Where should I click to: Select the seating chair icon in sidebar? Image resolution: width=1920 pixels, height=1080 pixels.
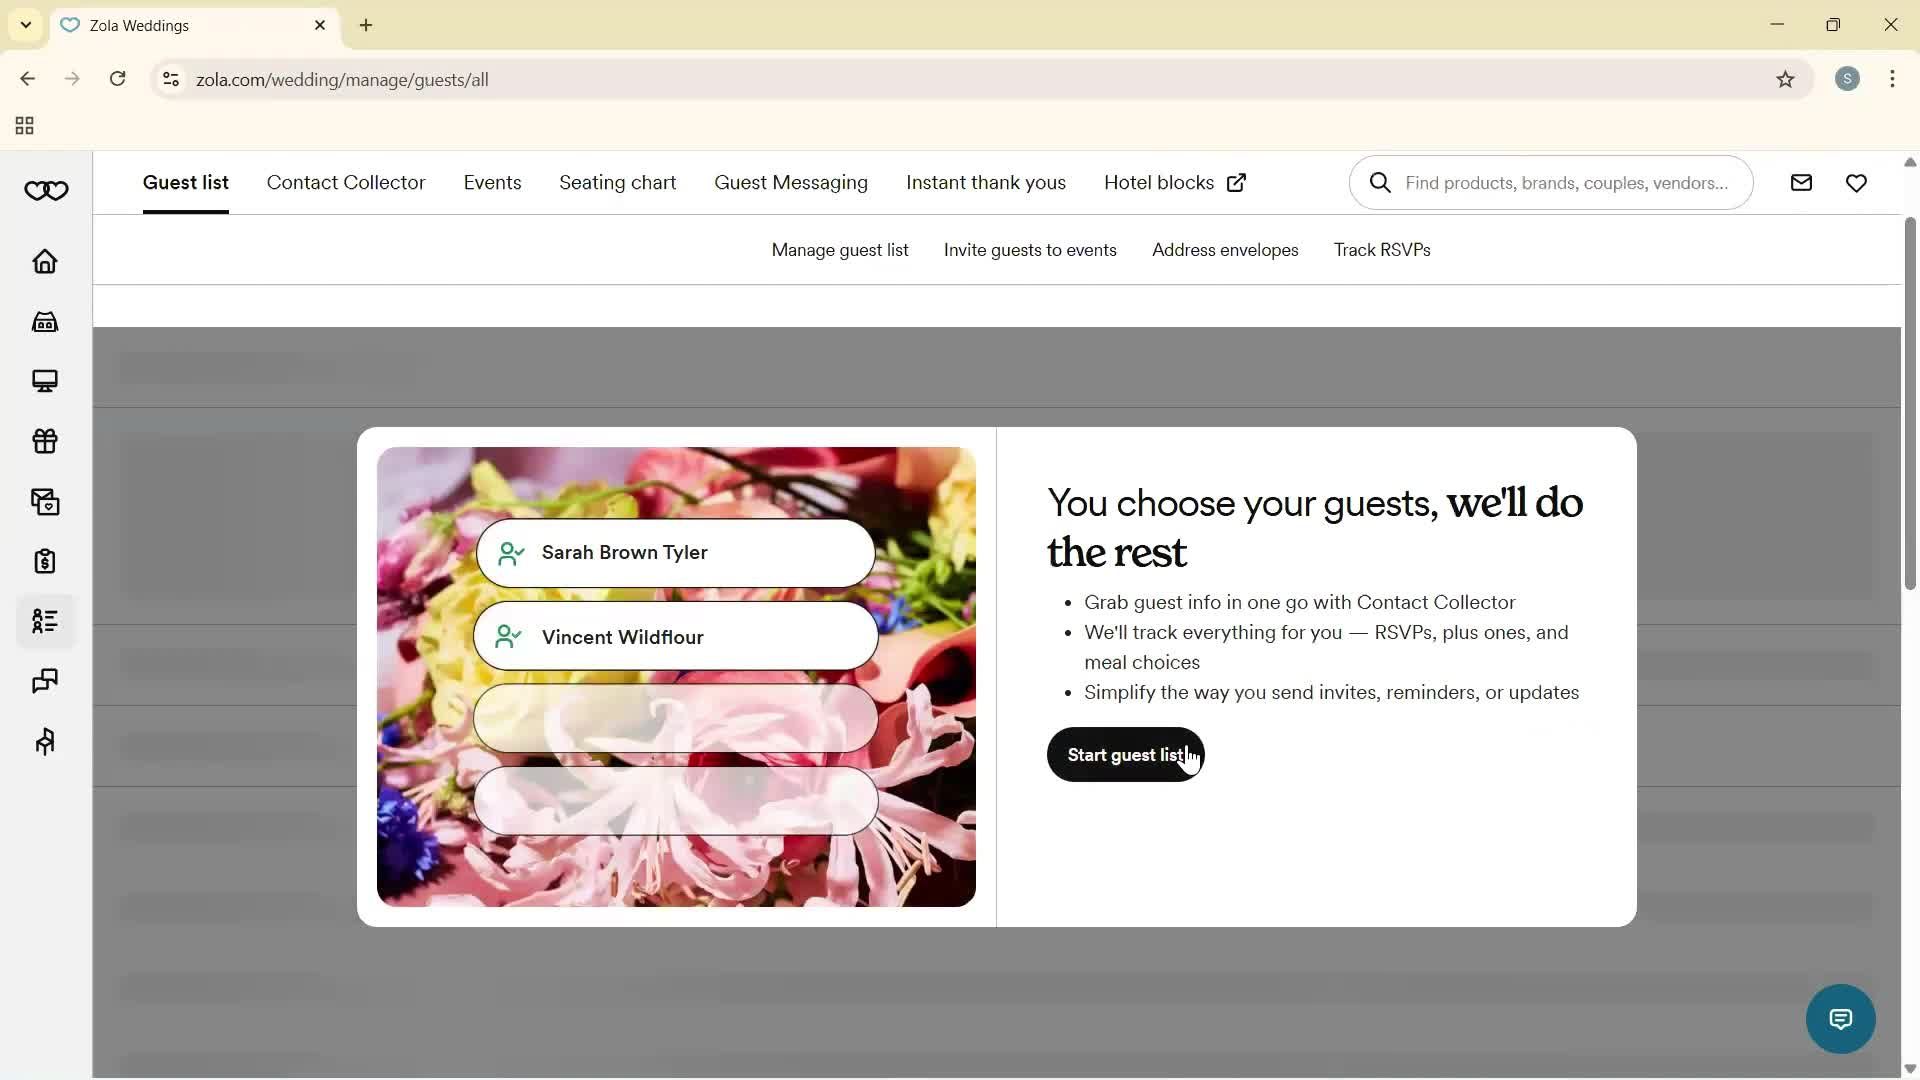pos(45,741)
